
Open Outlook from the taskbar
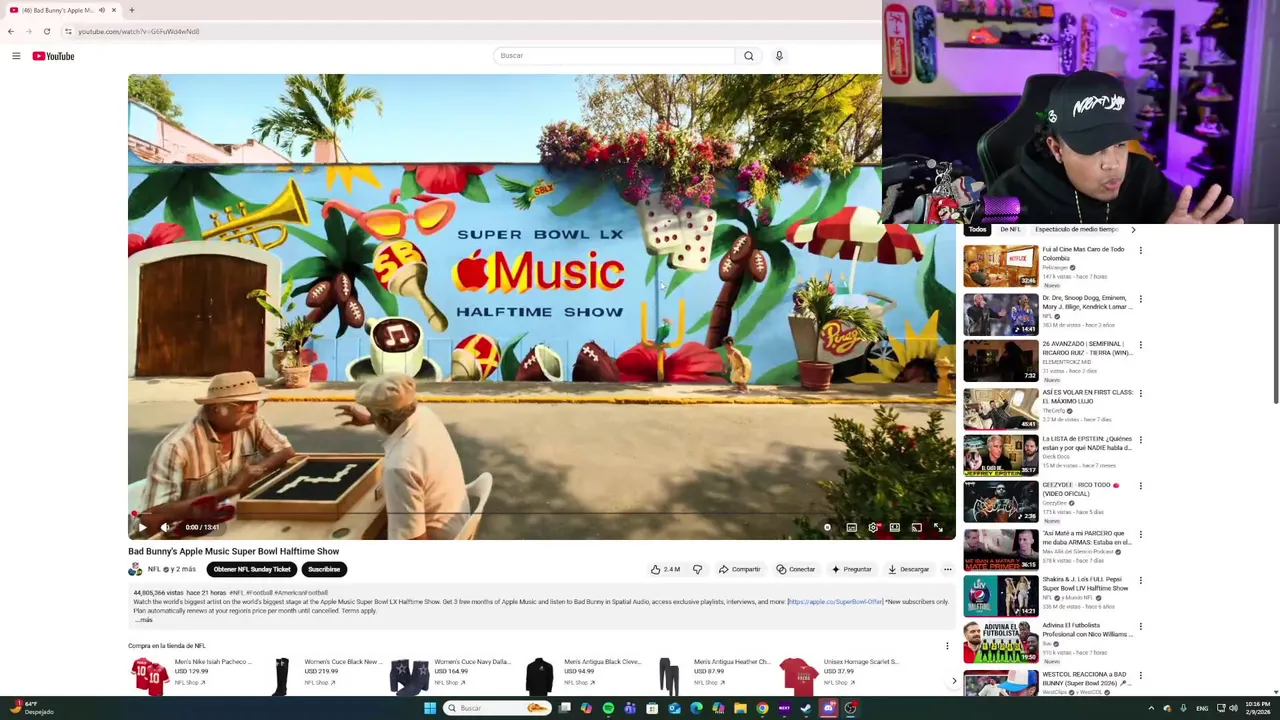tap(674, 708)
